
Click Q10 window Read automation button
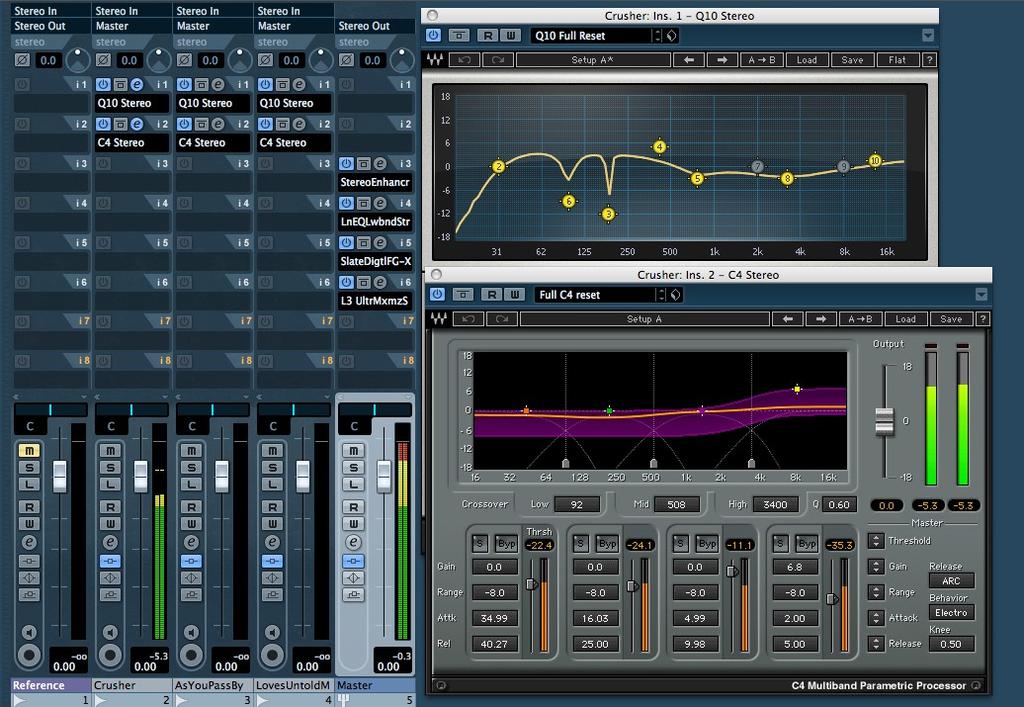(488, 35)
